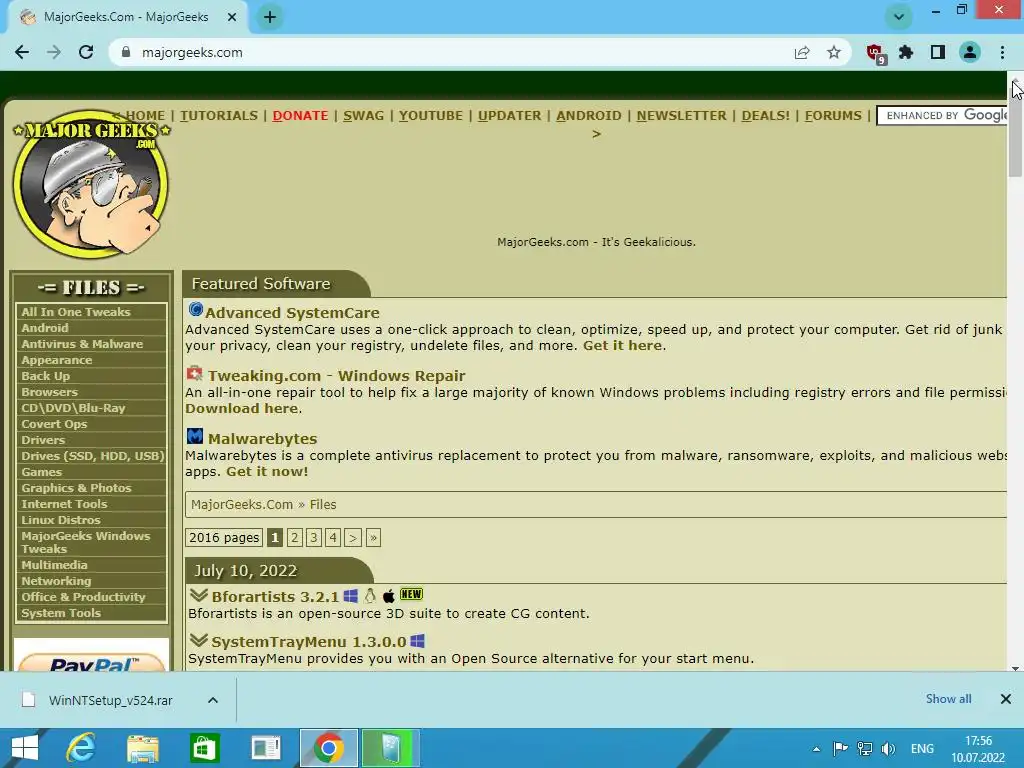The height and width of the screenshot is (768, 1024).
Task: Open File Explorer from taskbar
Action: (x=143, y=748)
